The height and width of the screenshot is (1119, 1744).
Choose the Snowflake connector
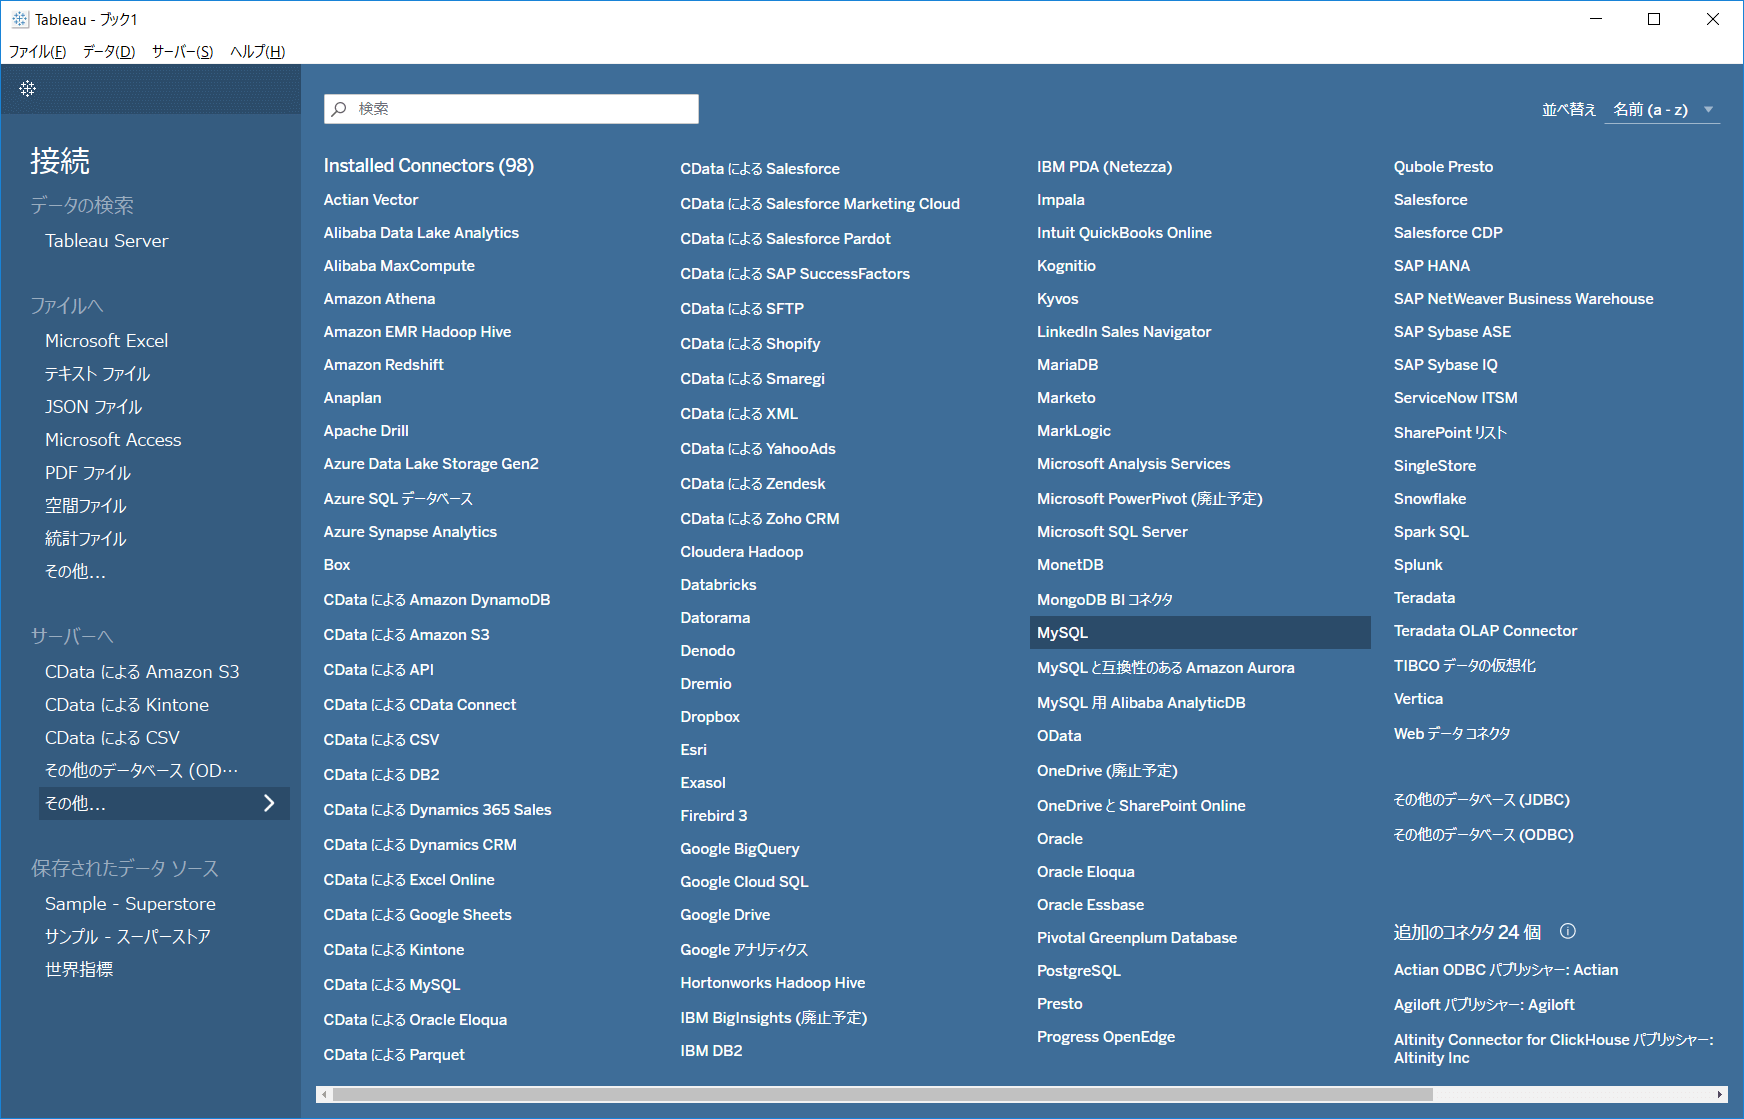(1430, 499)
